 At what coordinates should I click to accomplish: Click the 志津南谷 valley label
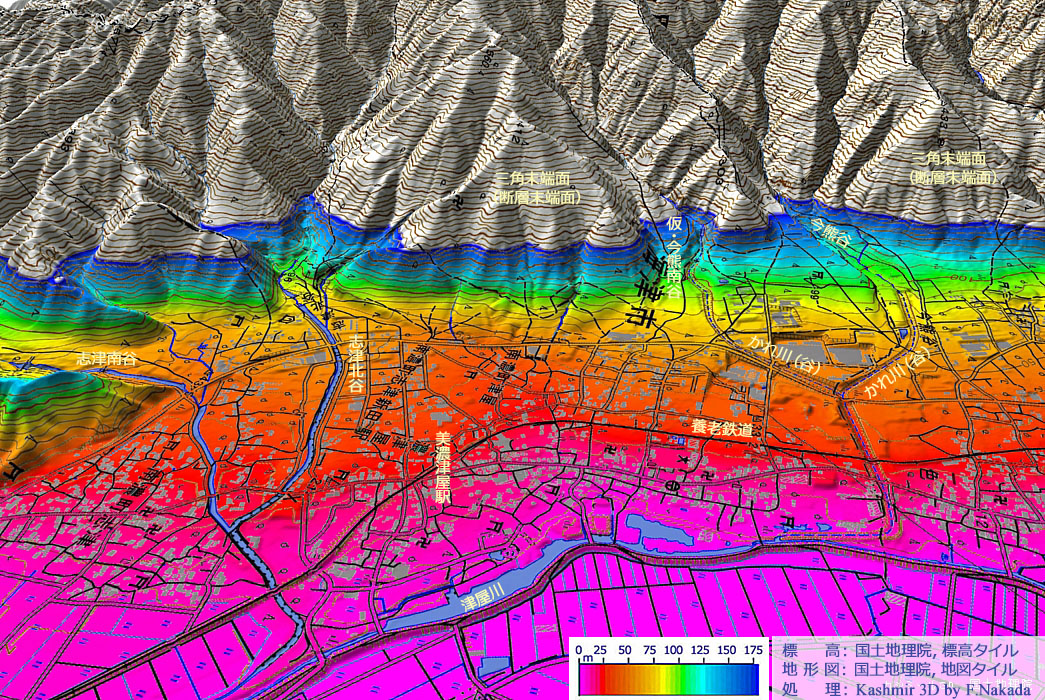[108, 358]
